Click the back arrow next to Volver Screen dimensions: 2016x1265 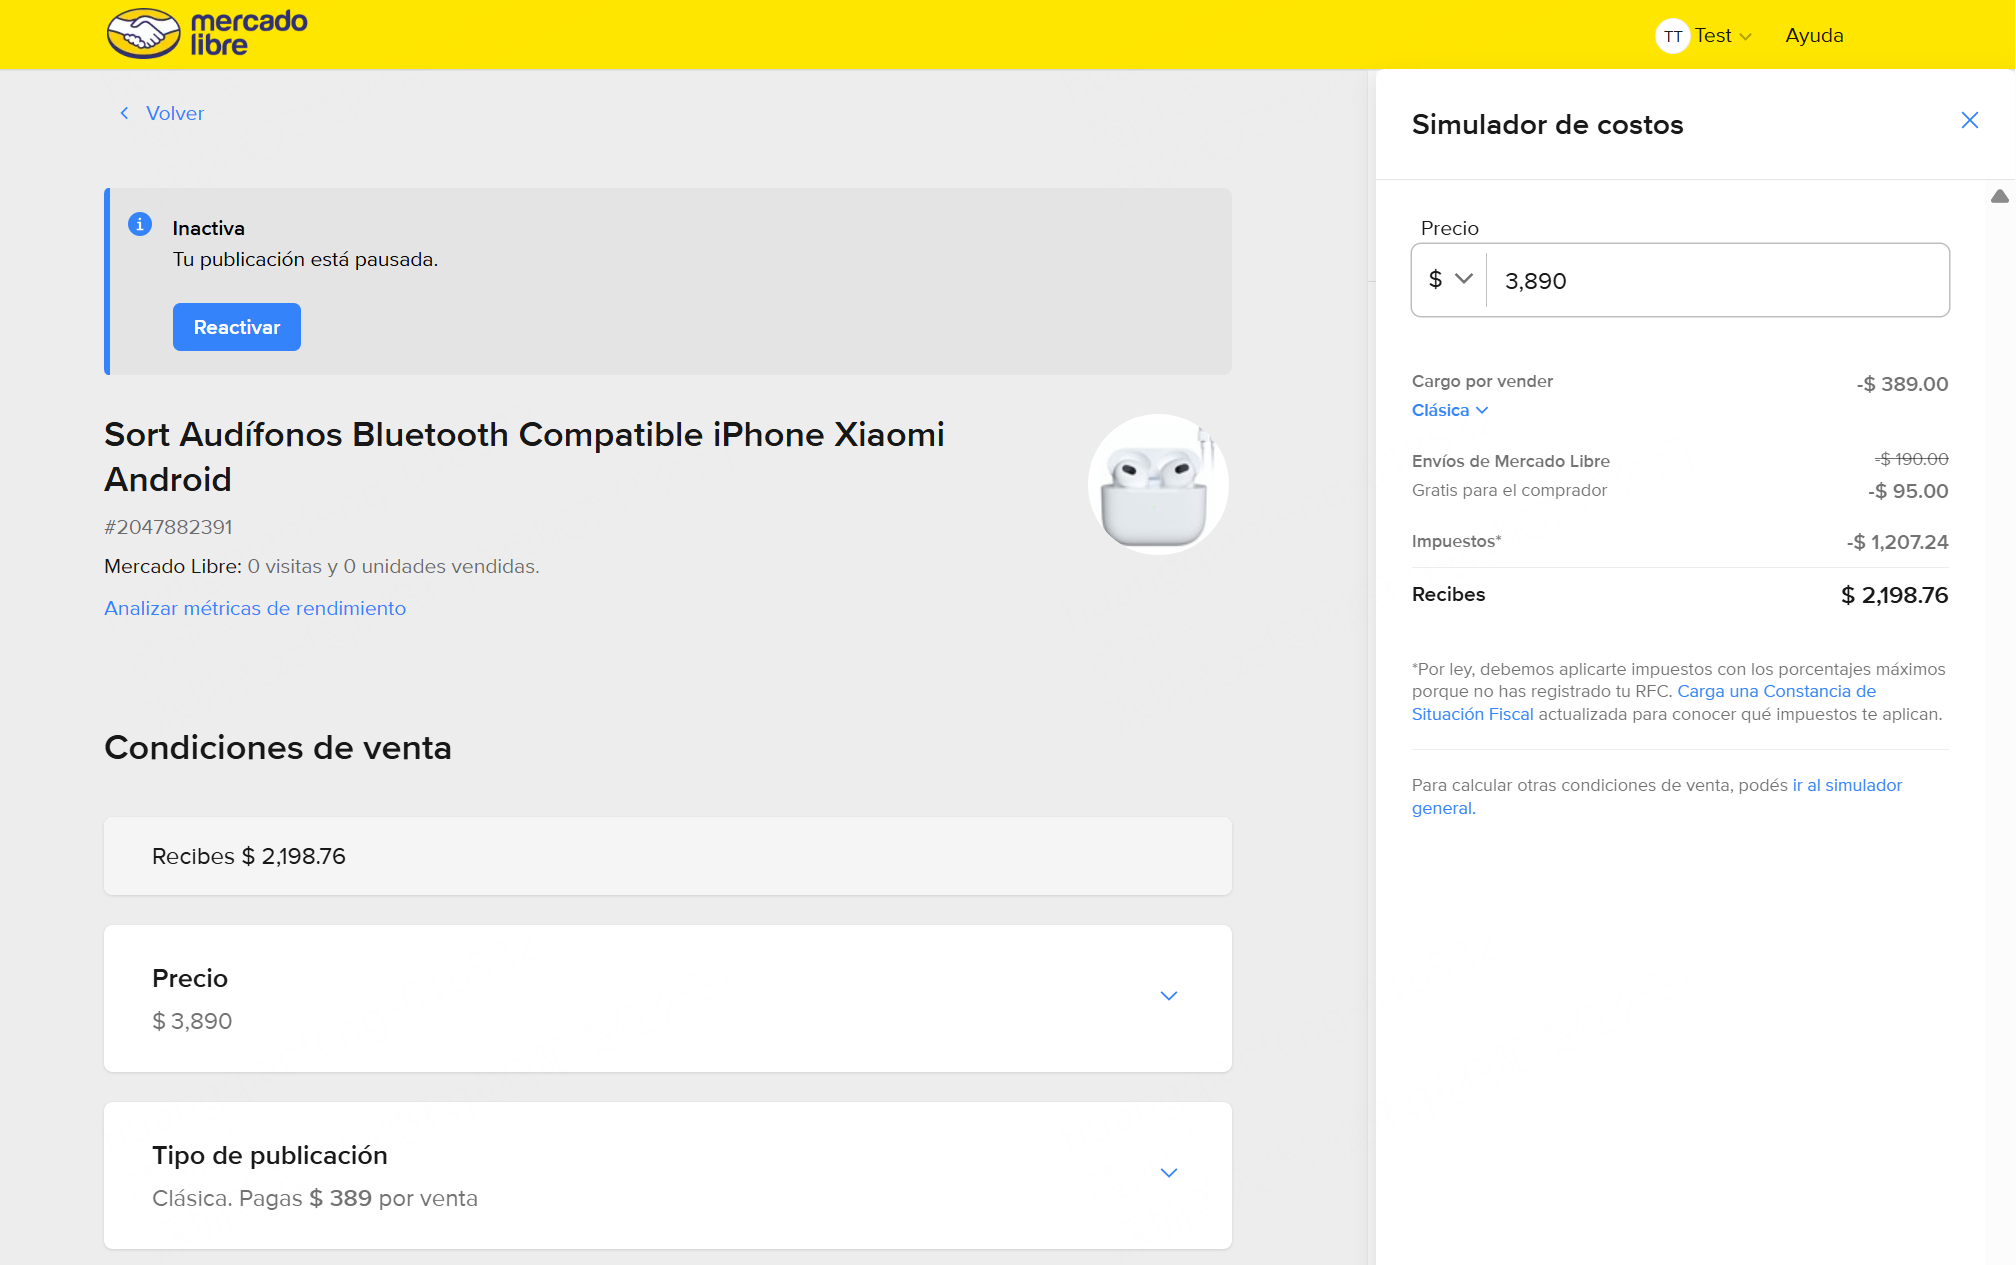tap(123, 113)
